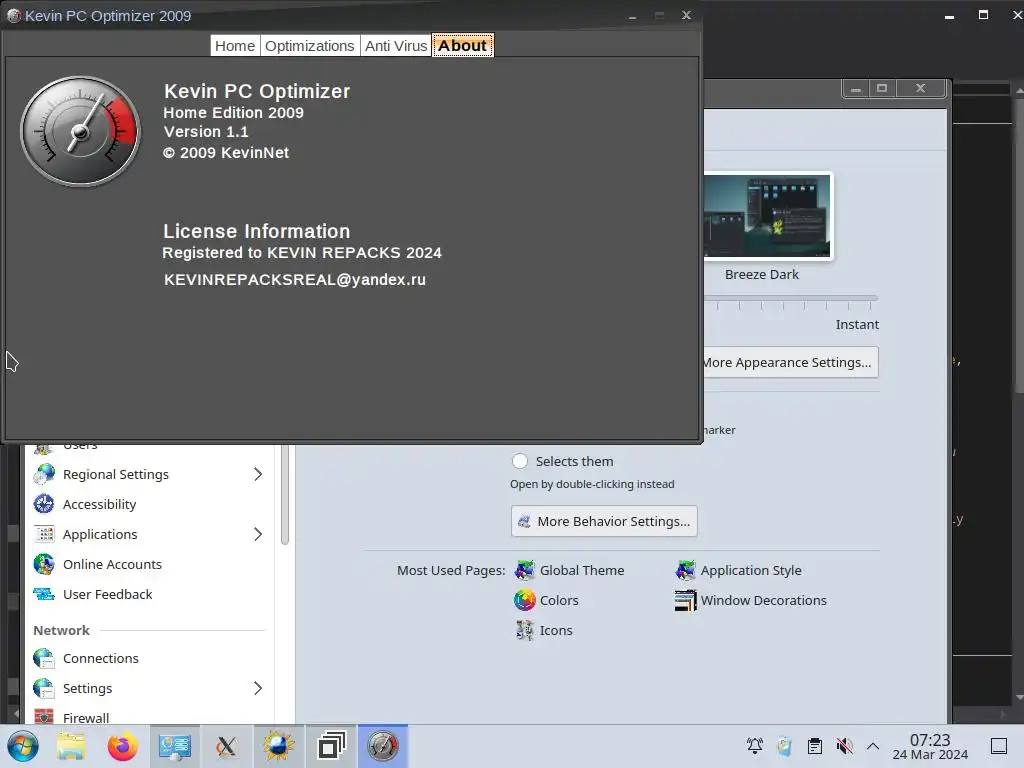The image size is (1024, 768).
Task: Open the clipboard tray icon
Action: (814, 746)
